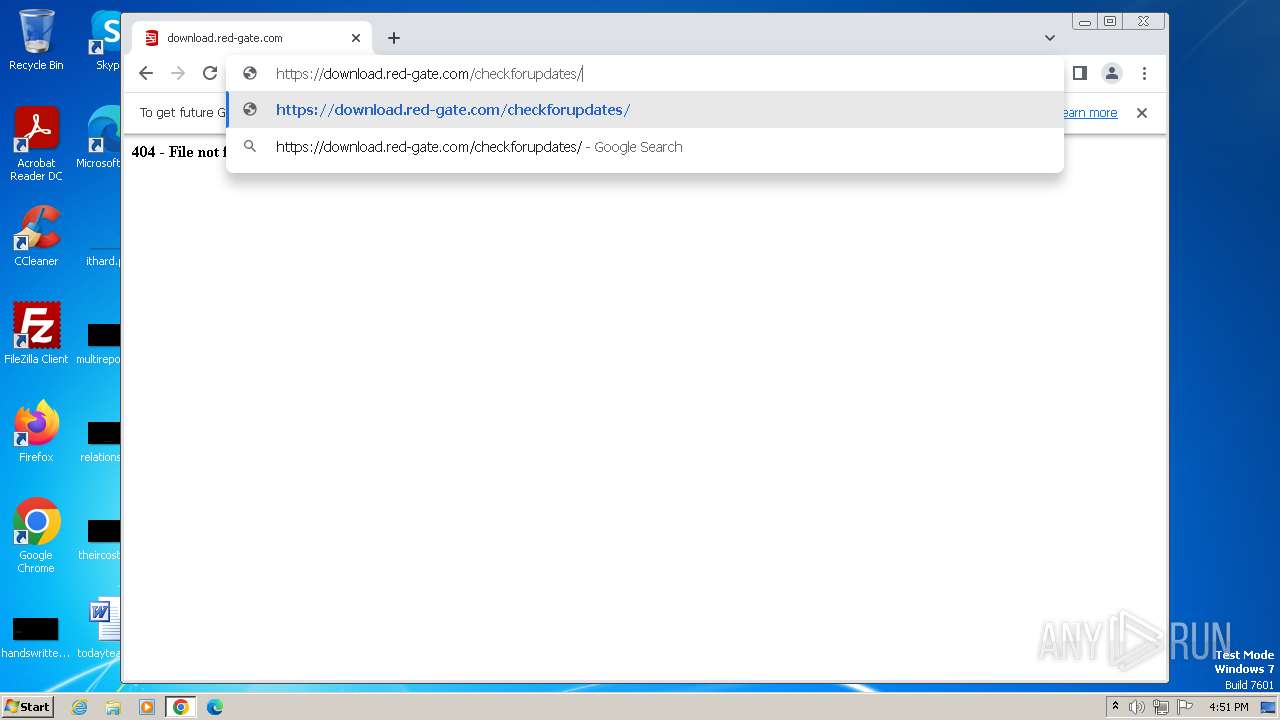This screenshot has height=720, width=1280.
Task: Open the volume speaker tray icon
Action: click(x=1137, y=707)
